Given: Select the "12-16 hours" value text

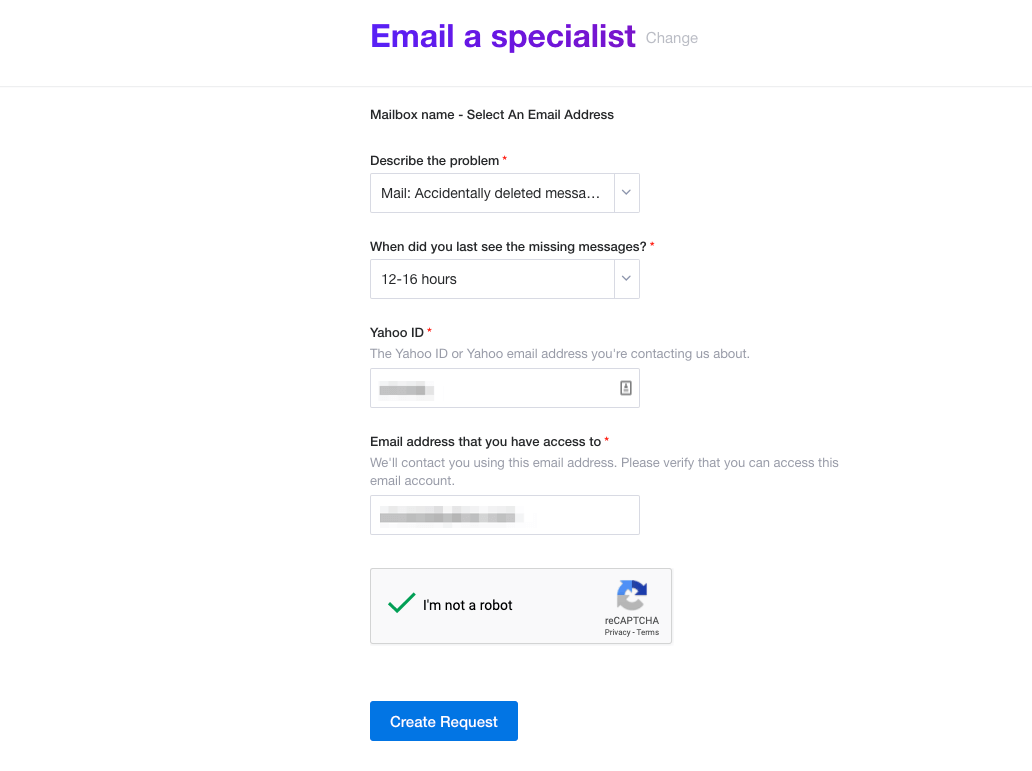Looking at the screenshot, I should pos(417,279).
